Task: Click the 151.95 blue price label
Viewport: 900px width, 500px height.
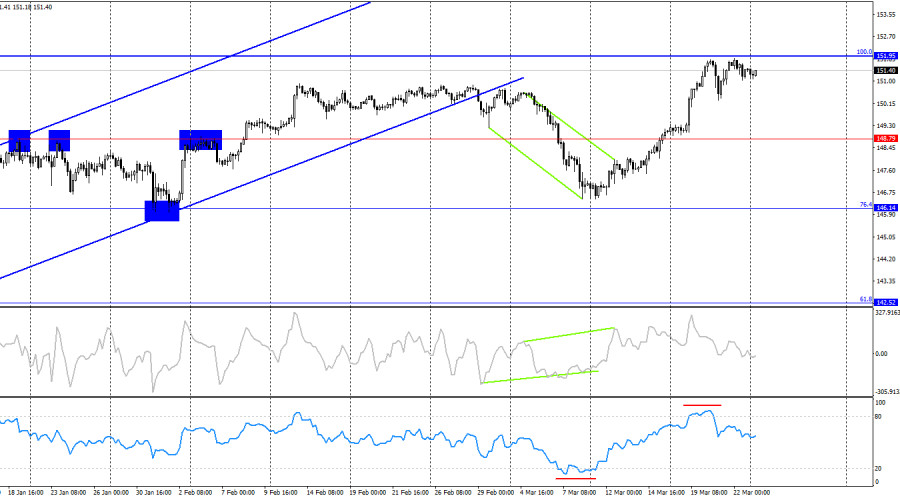Action: [885, 56]
